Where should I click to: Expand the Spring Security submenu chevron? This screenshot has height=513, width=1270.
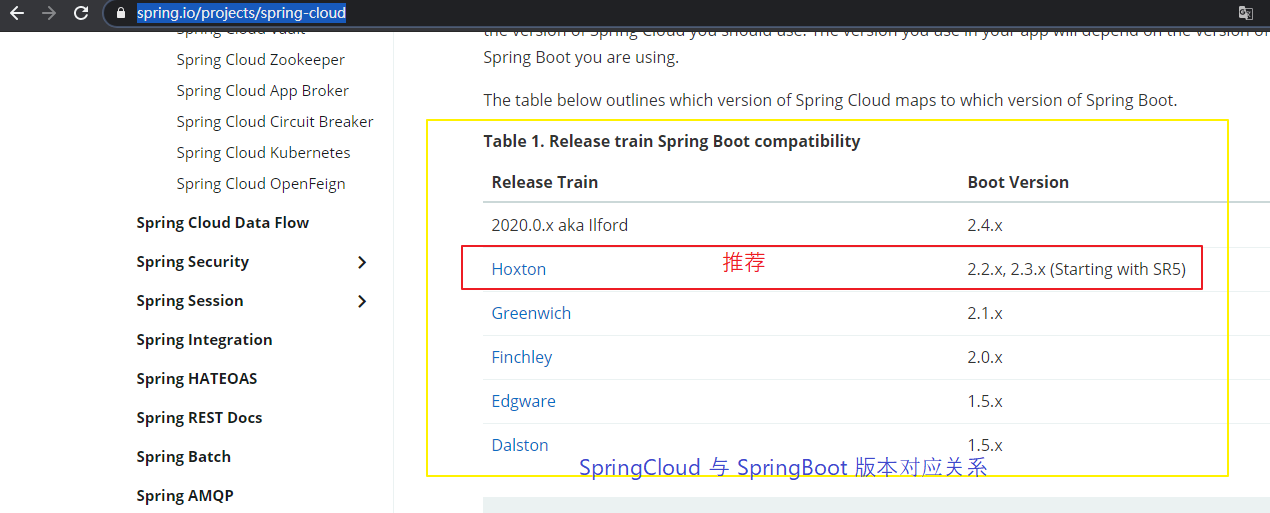(362, 262)
